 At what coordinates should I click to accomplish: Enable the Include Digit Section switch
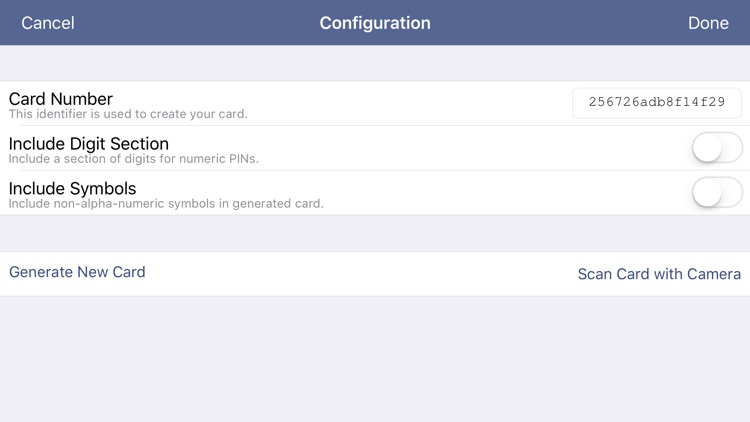(717, 148)
